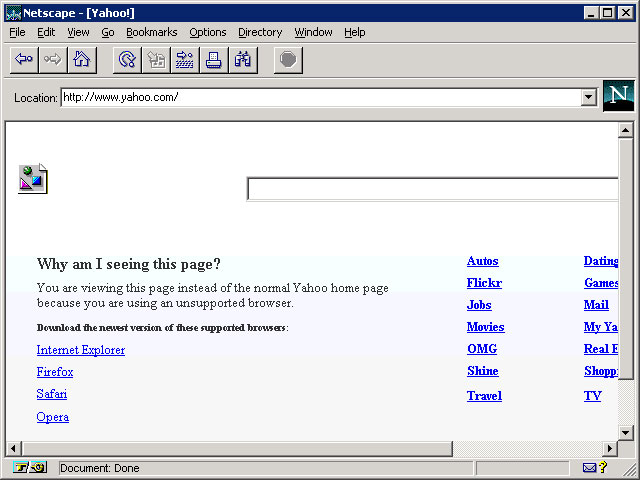Click the 'Why am I seeing this page?' heading
The height and width of the screenshot is (480, 640).
(x=129, y=264)
